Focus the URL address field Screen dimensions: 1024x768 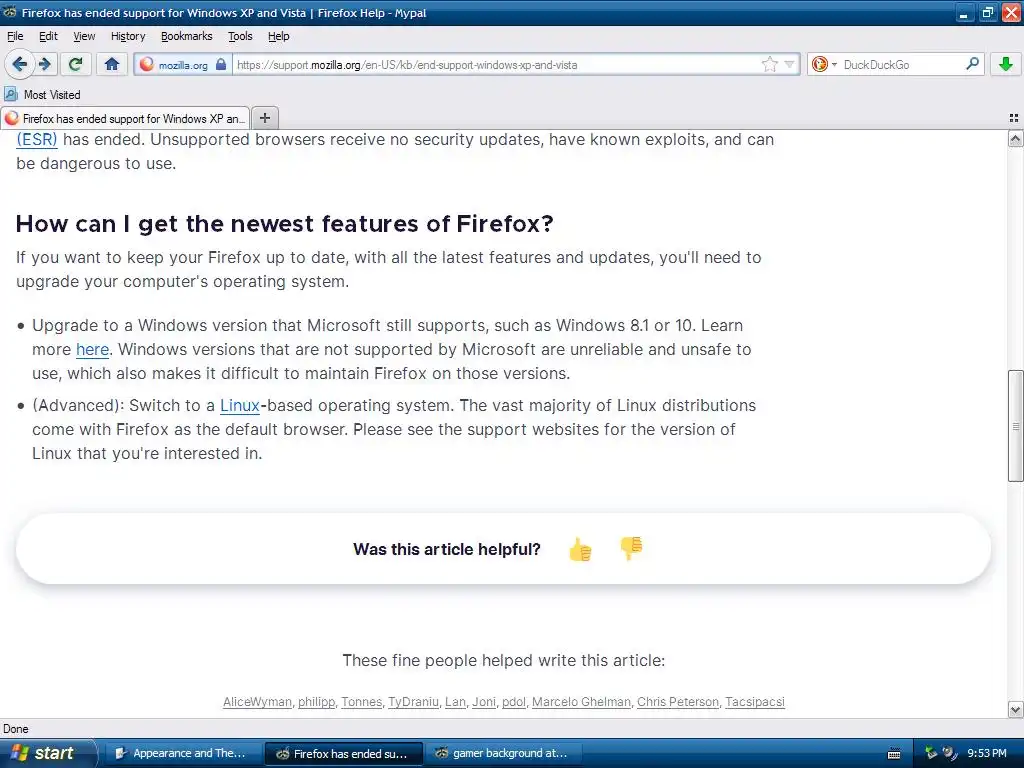point(496,64)
